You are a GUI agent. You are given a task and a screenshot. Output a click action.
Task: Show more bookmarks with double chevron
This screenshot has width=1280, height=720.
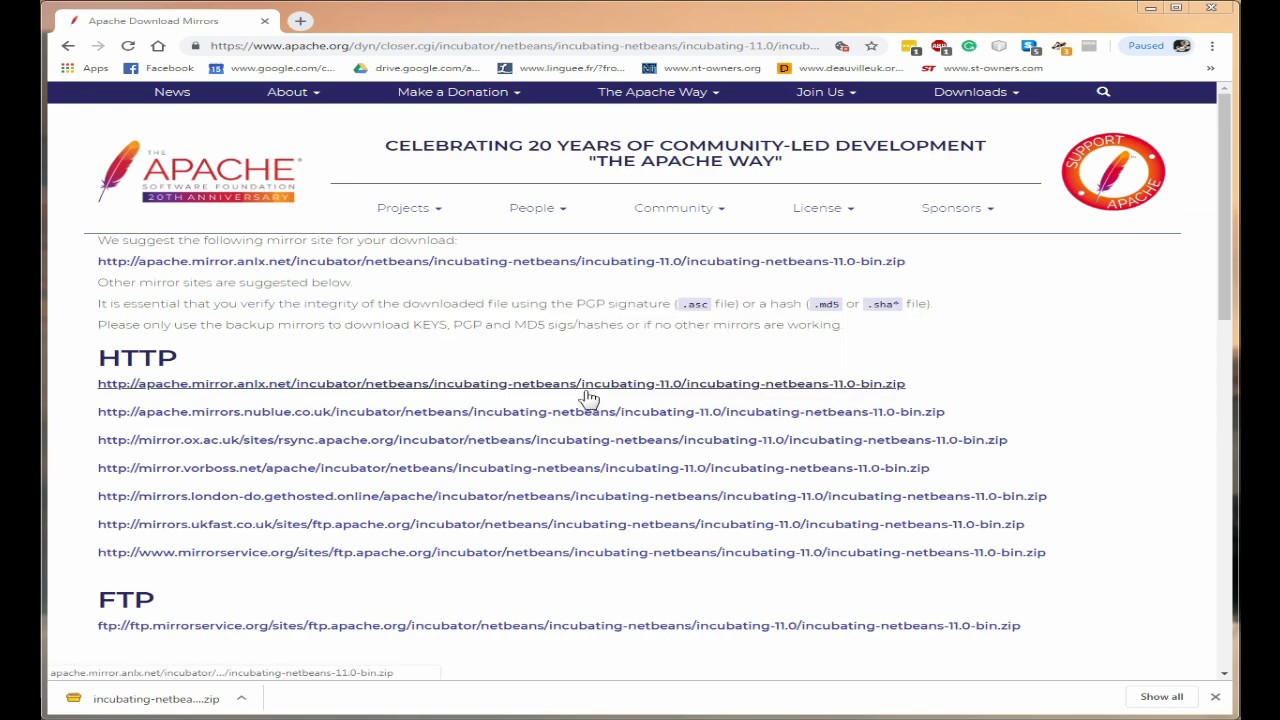pos(1210,68)
